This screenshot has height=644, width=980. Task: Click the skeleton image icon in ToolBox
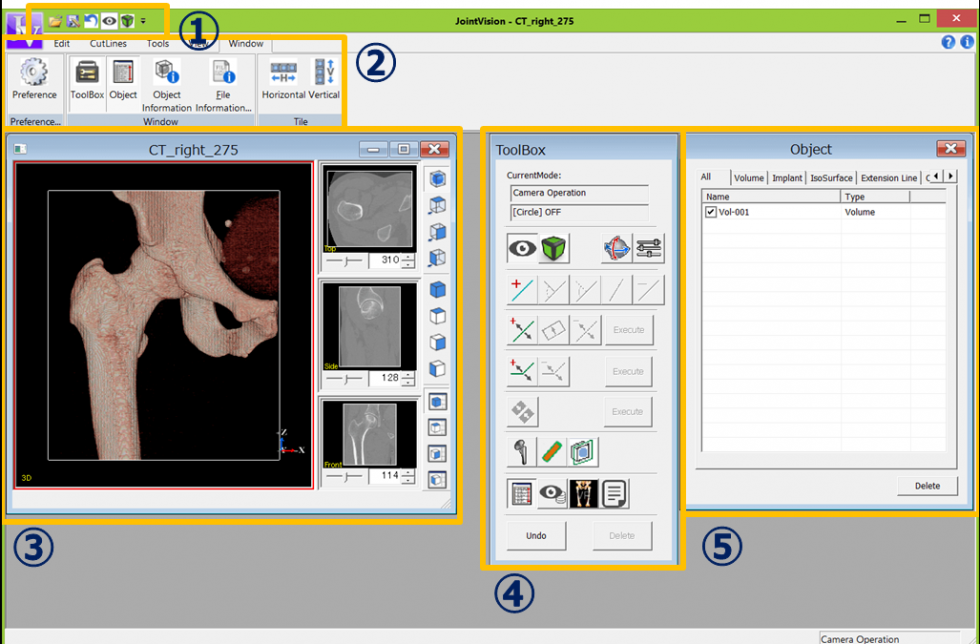(584, 493)
